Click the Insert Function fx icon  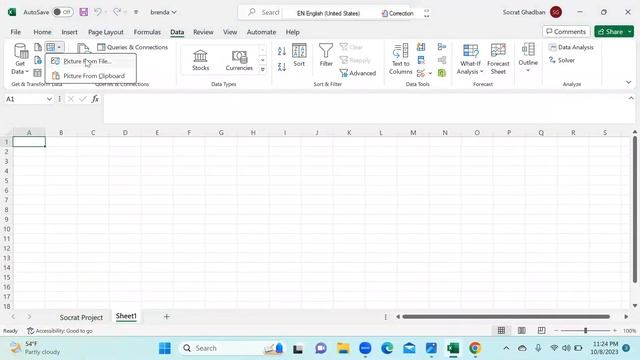(95, 99)
